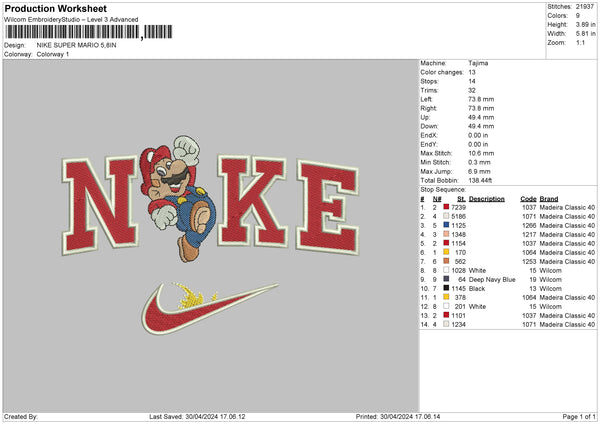This screenshot has height=424, width=600.
Task: Click the 'Stop Sequence:' heading
Action: 443,189
